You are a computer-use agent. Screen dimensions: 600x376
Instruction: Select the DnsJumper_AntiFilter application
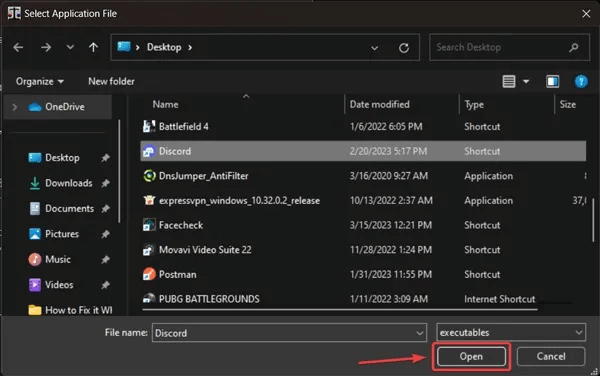363,176
